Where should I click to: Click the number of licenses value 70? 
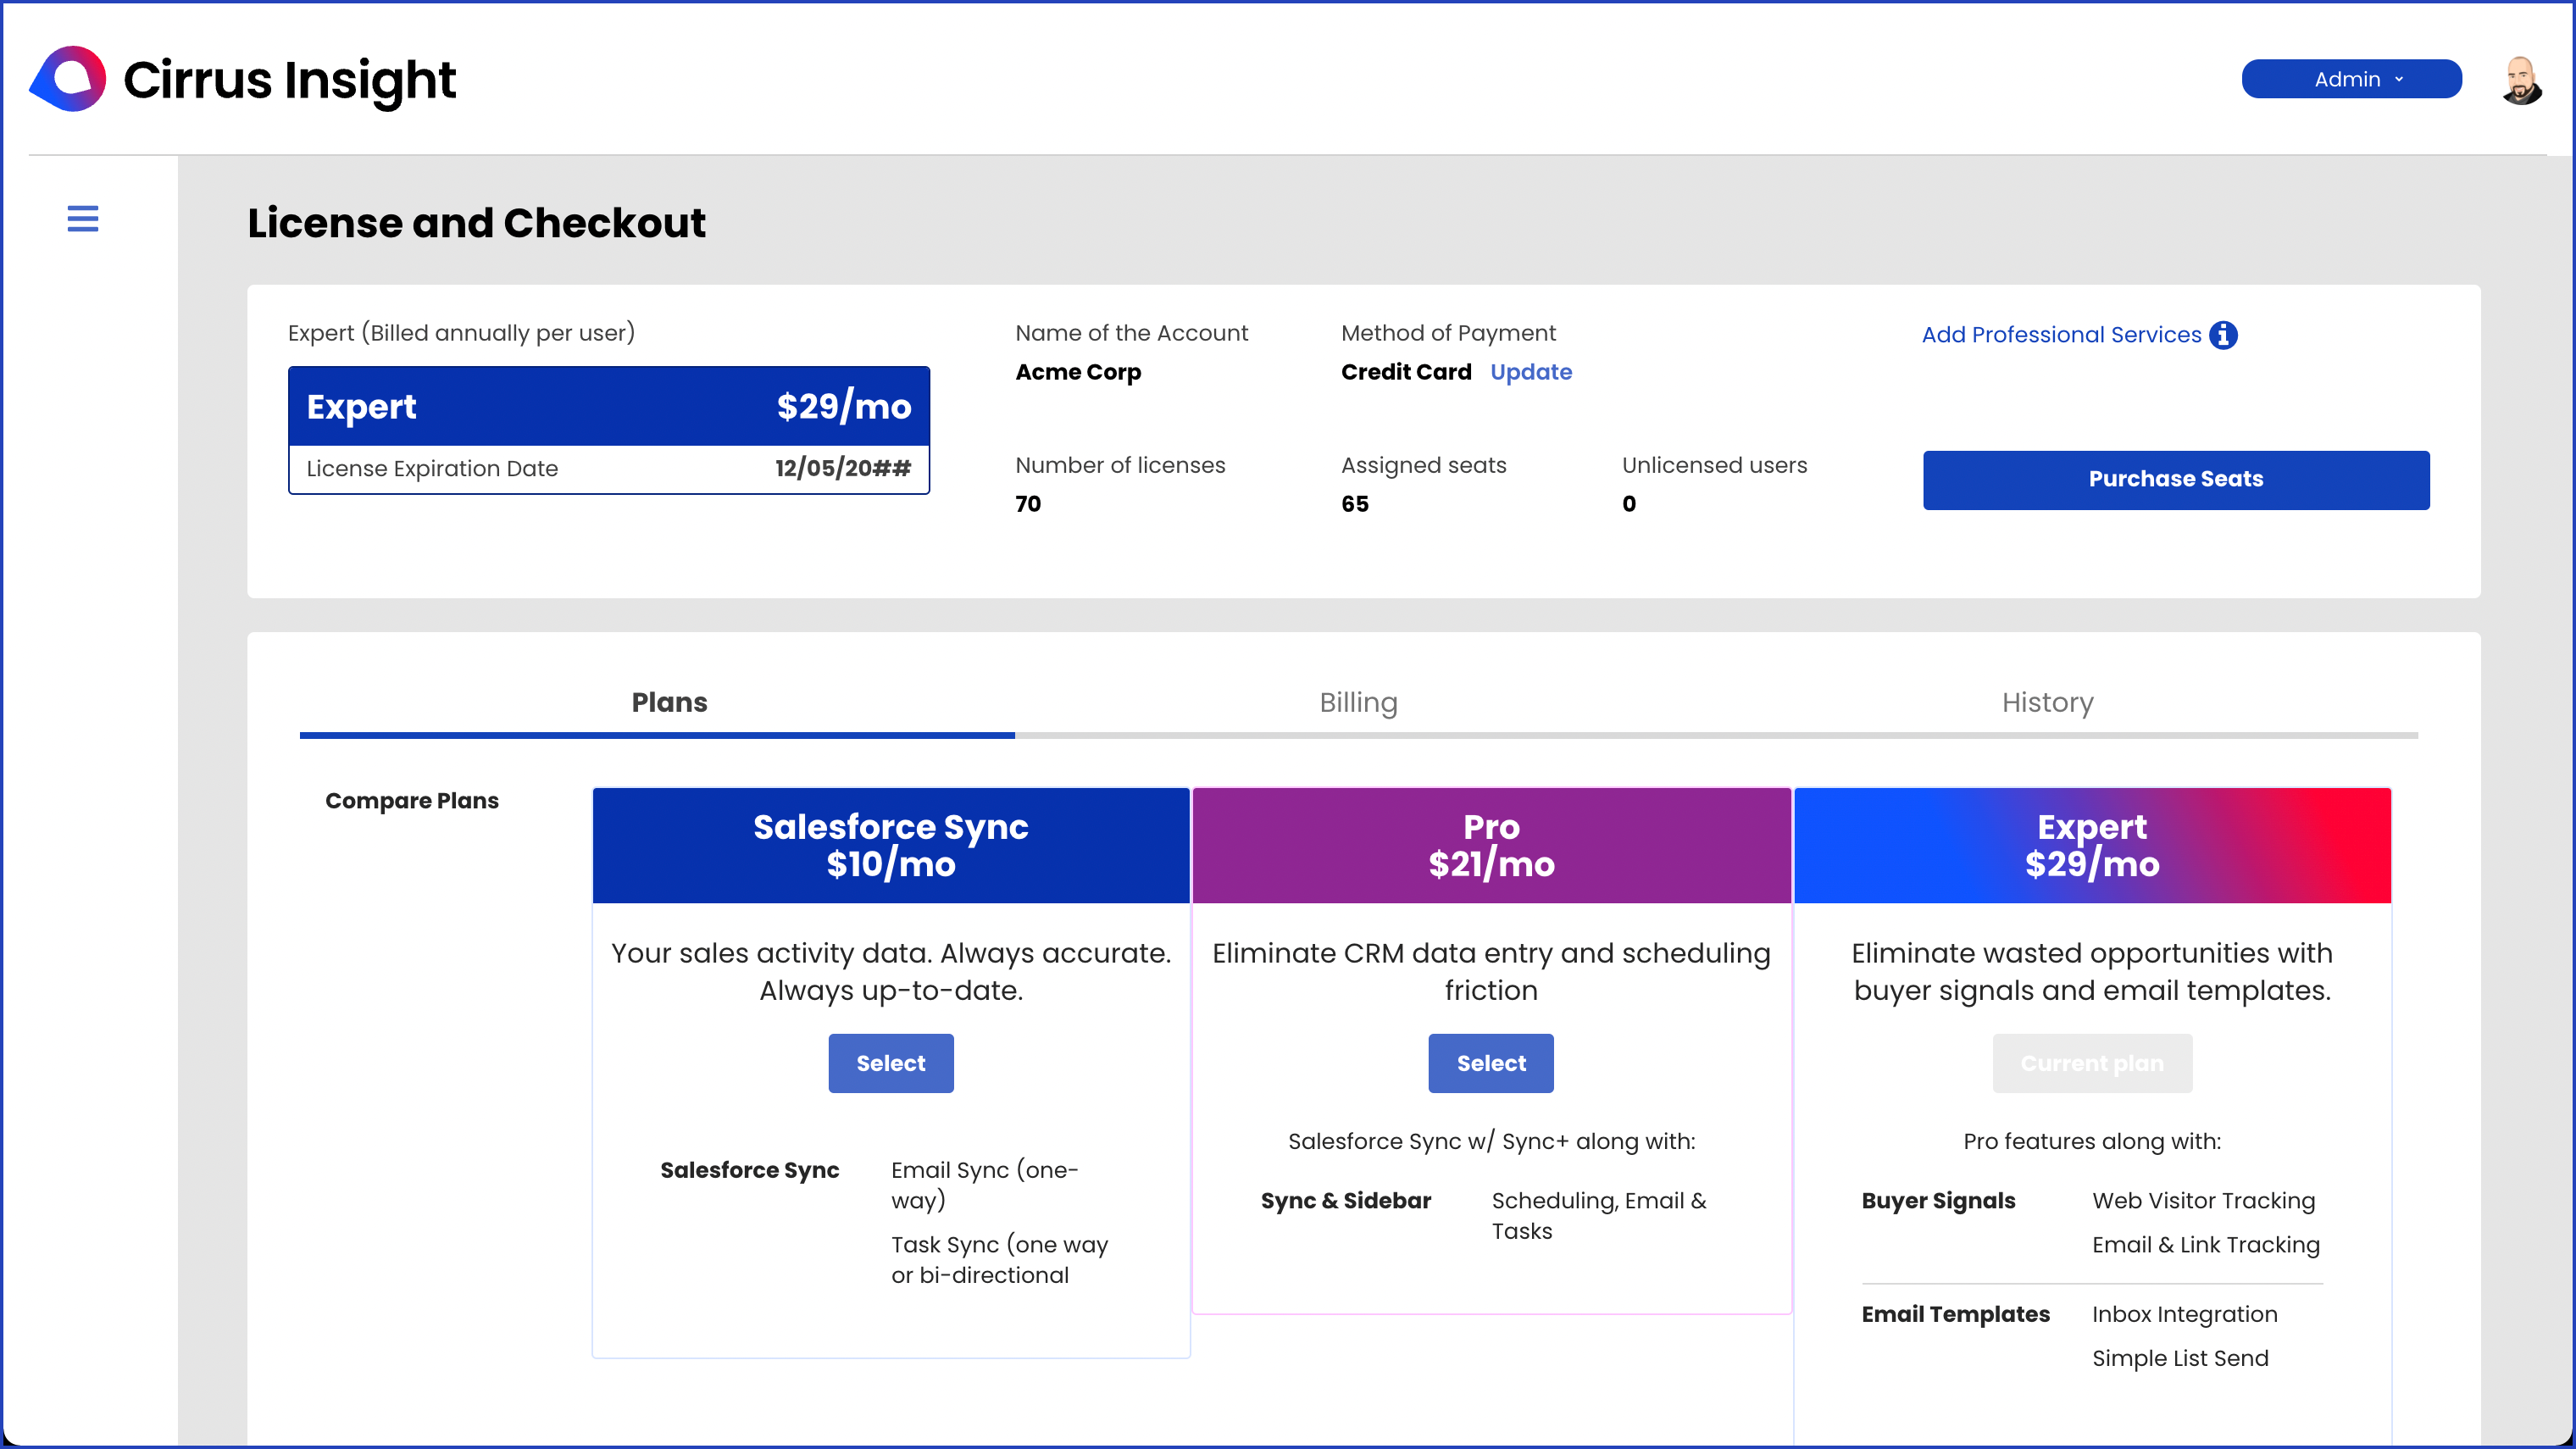click(x=1028, y=504)
